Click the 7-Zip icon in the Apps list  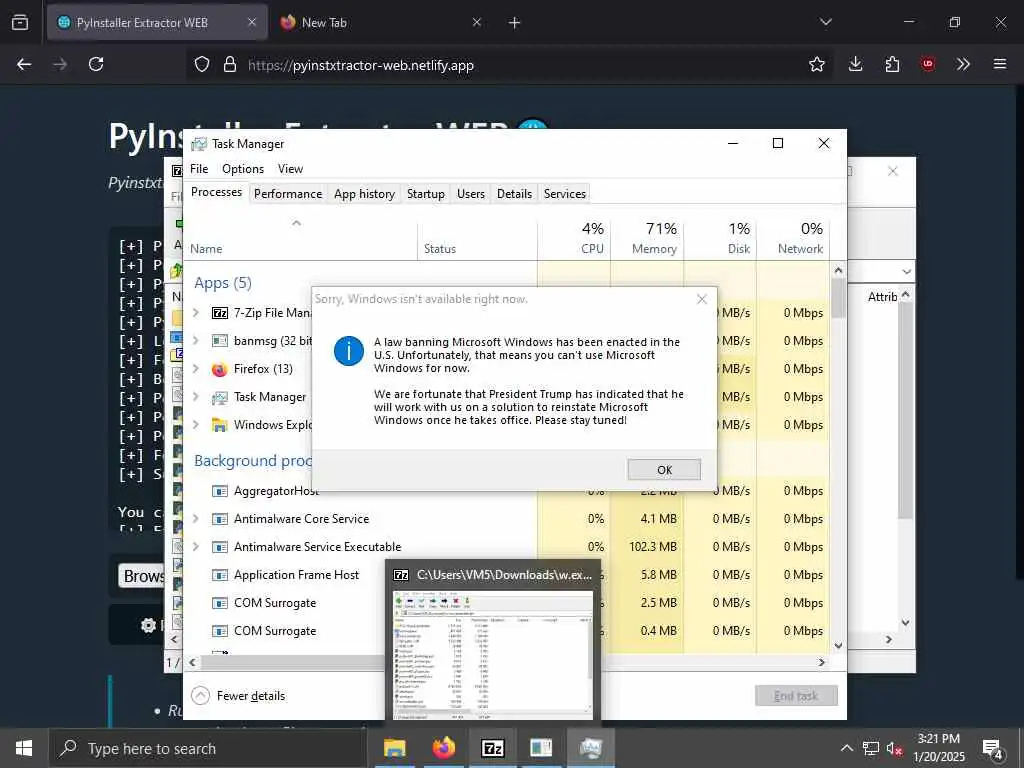point(220,313)
